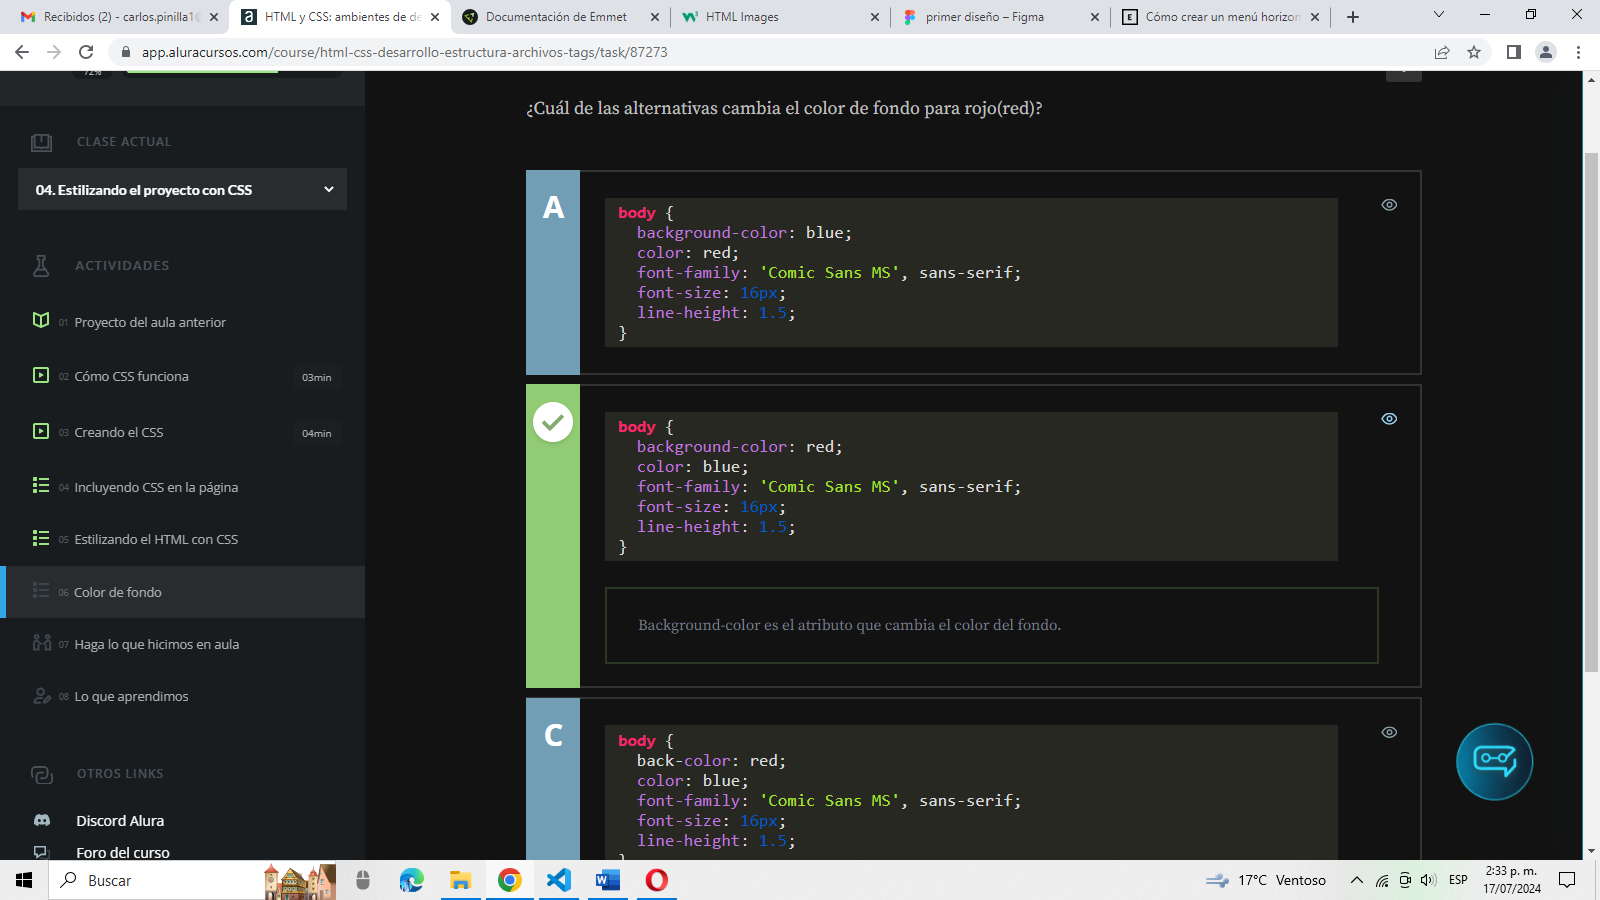Click binoculars icon beside Haga lo que hicimos

pos(42,642)
